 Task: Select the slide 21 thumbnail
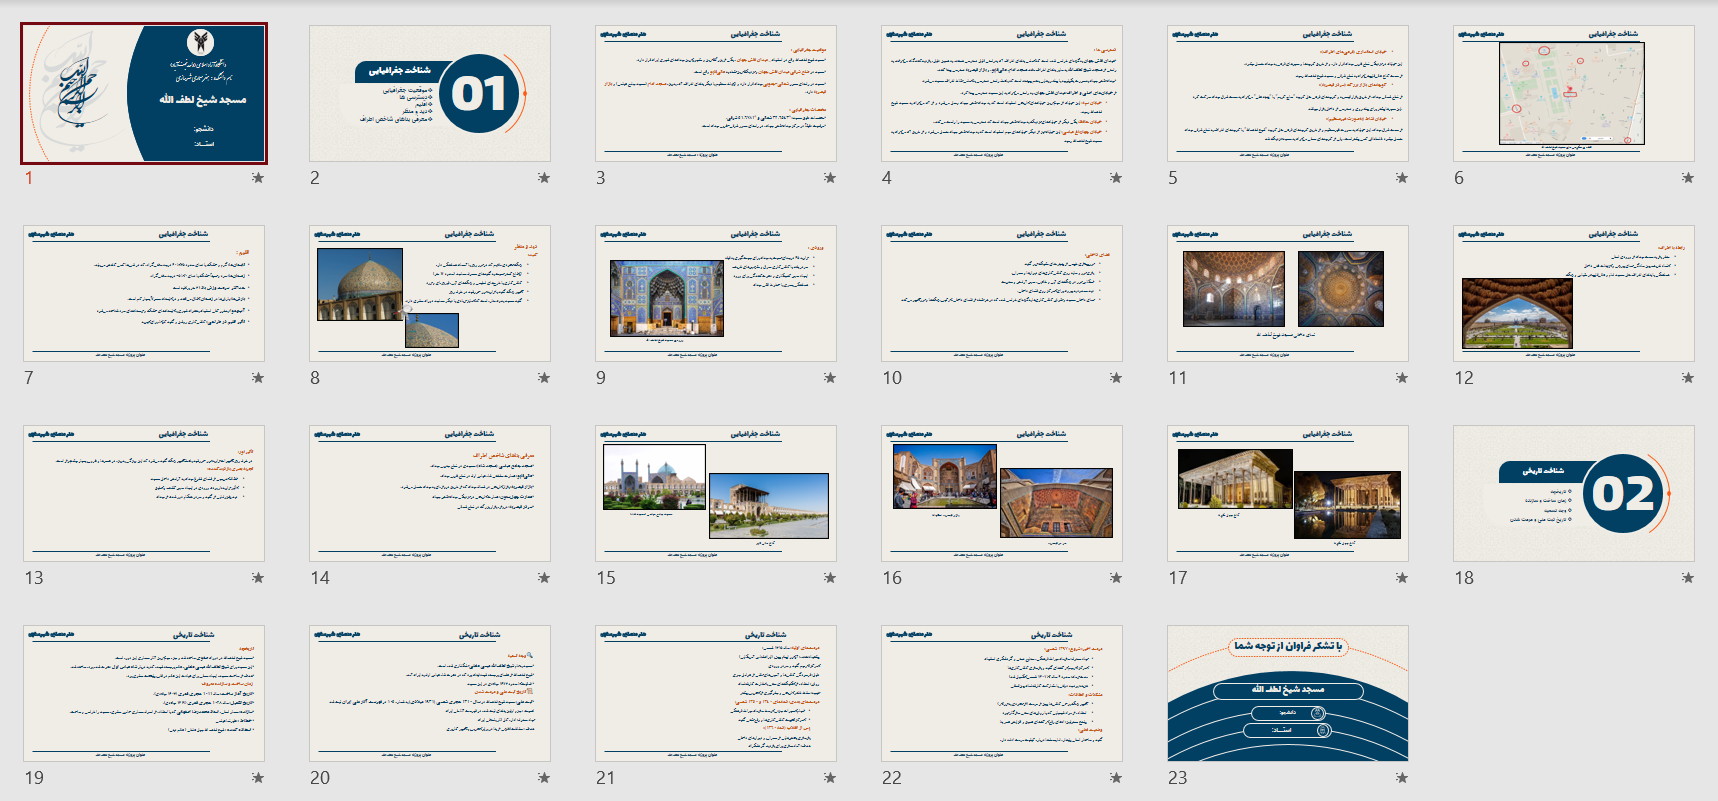pos(716,693)
